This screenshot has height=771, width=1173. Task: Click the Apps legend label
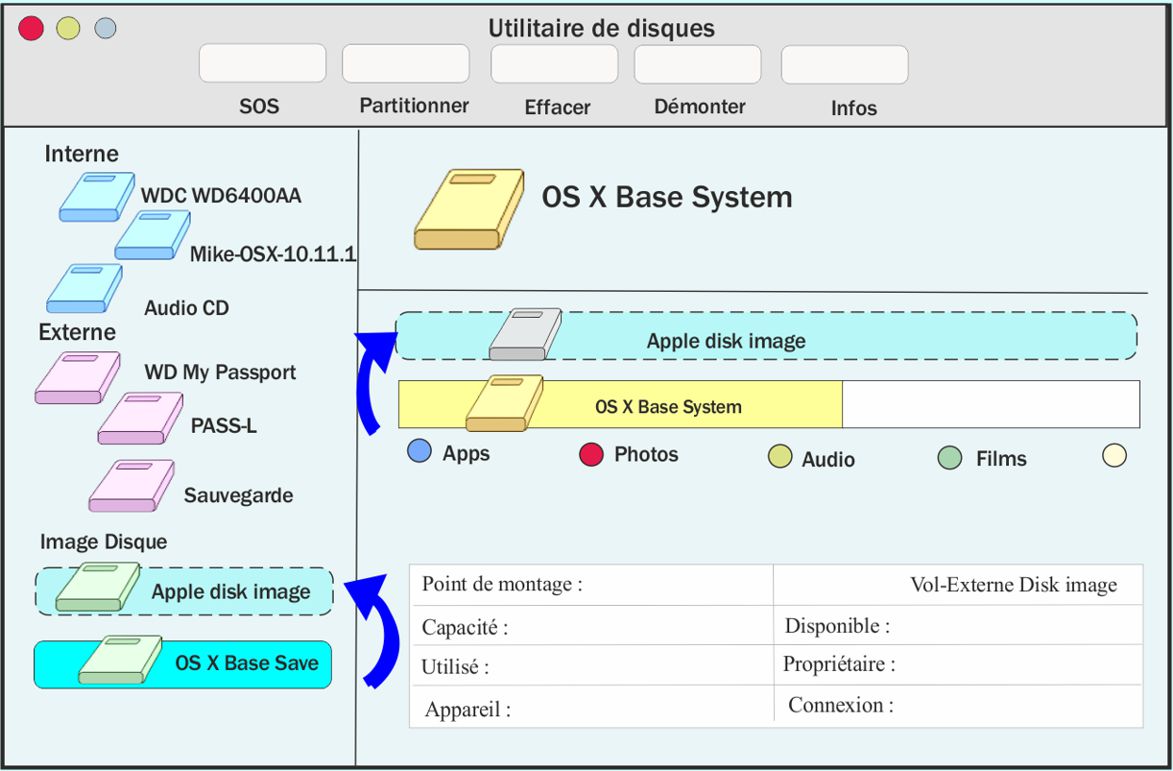click(466, 454)
